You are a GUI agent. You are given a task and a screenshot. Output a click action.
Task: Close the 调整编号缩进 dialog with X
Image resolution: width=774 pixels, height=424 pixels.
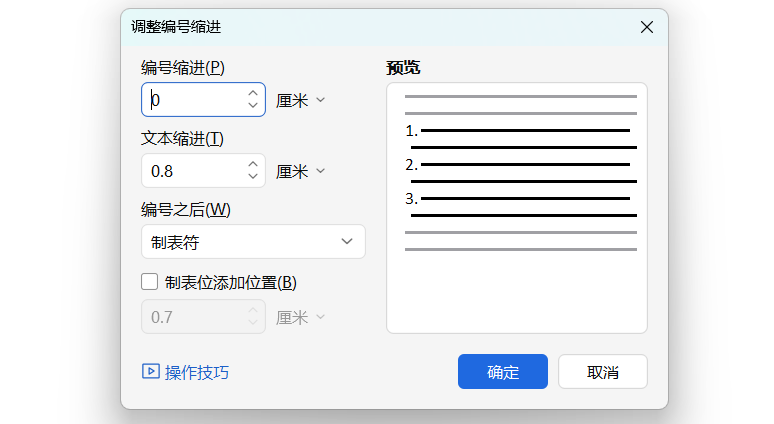click(x=647, y=27)
